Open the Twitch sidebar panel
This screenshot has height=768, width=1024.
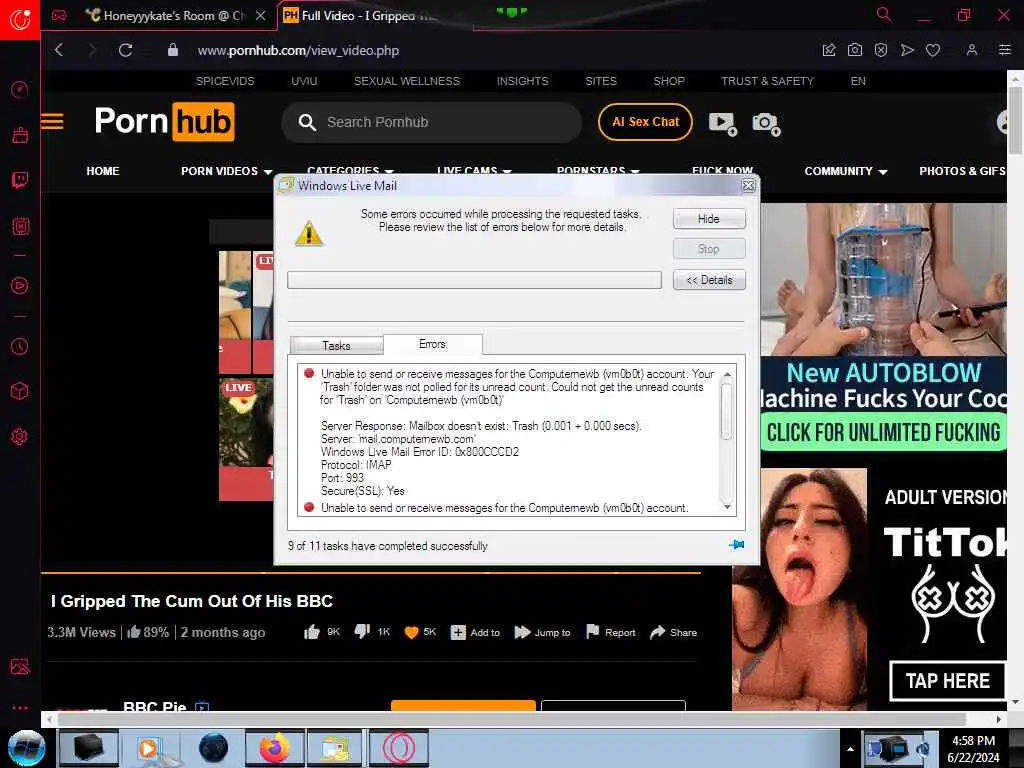20,180
